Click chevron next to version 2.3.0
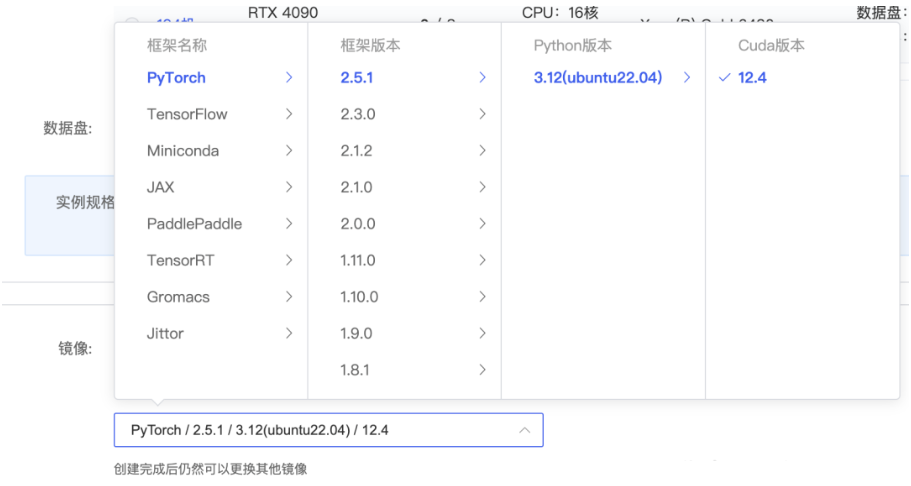The height and width of the screenshot is (486, 911). pyautogui.click(x=482, y=114)
